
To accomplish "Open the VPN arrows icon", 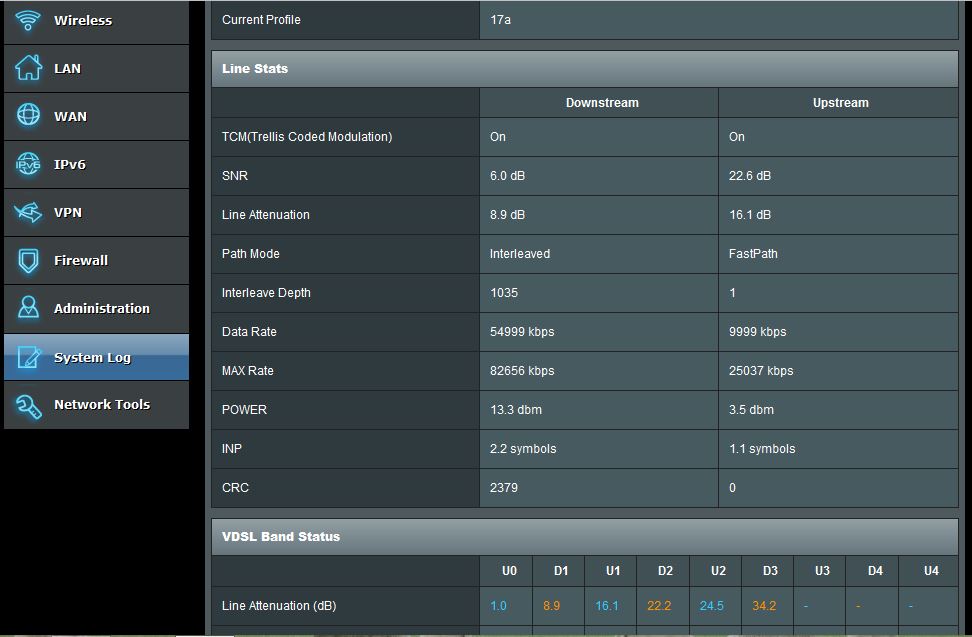I will tap(28, 212).
